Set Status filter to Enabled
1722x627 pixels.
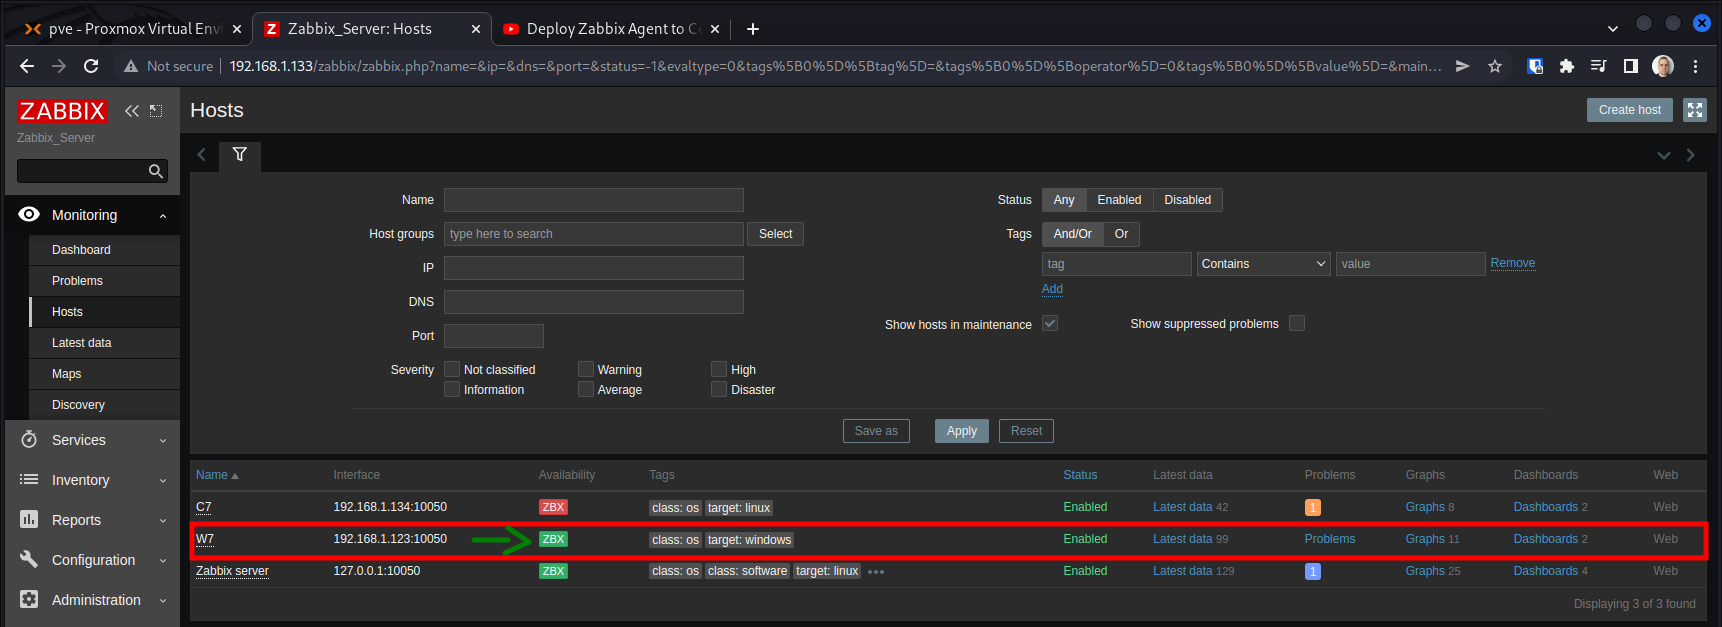click(1119, 200)
